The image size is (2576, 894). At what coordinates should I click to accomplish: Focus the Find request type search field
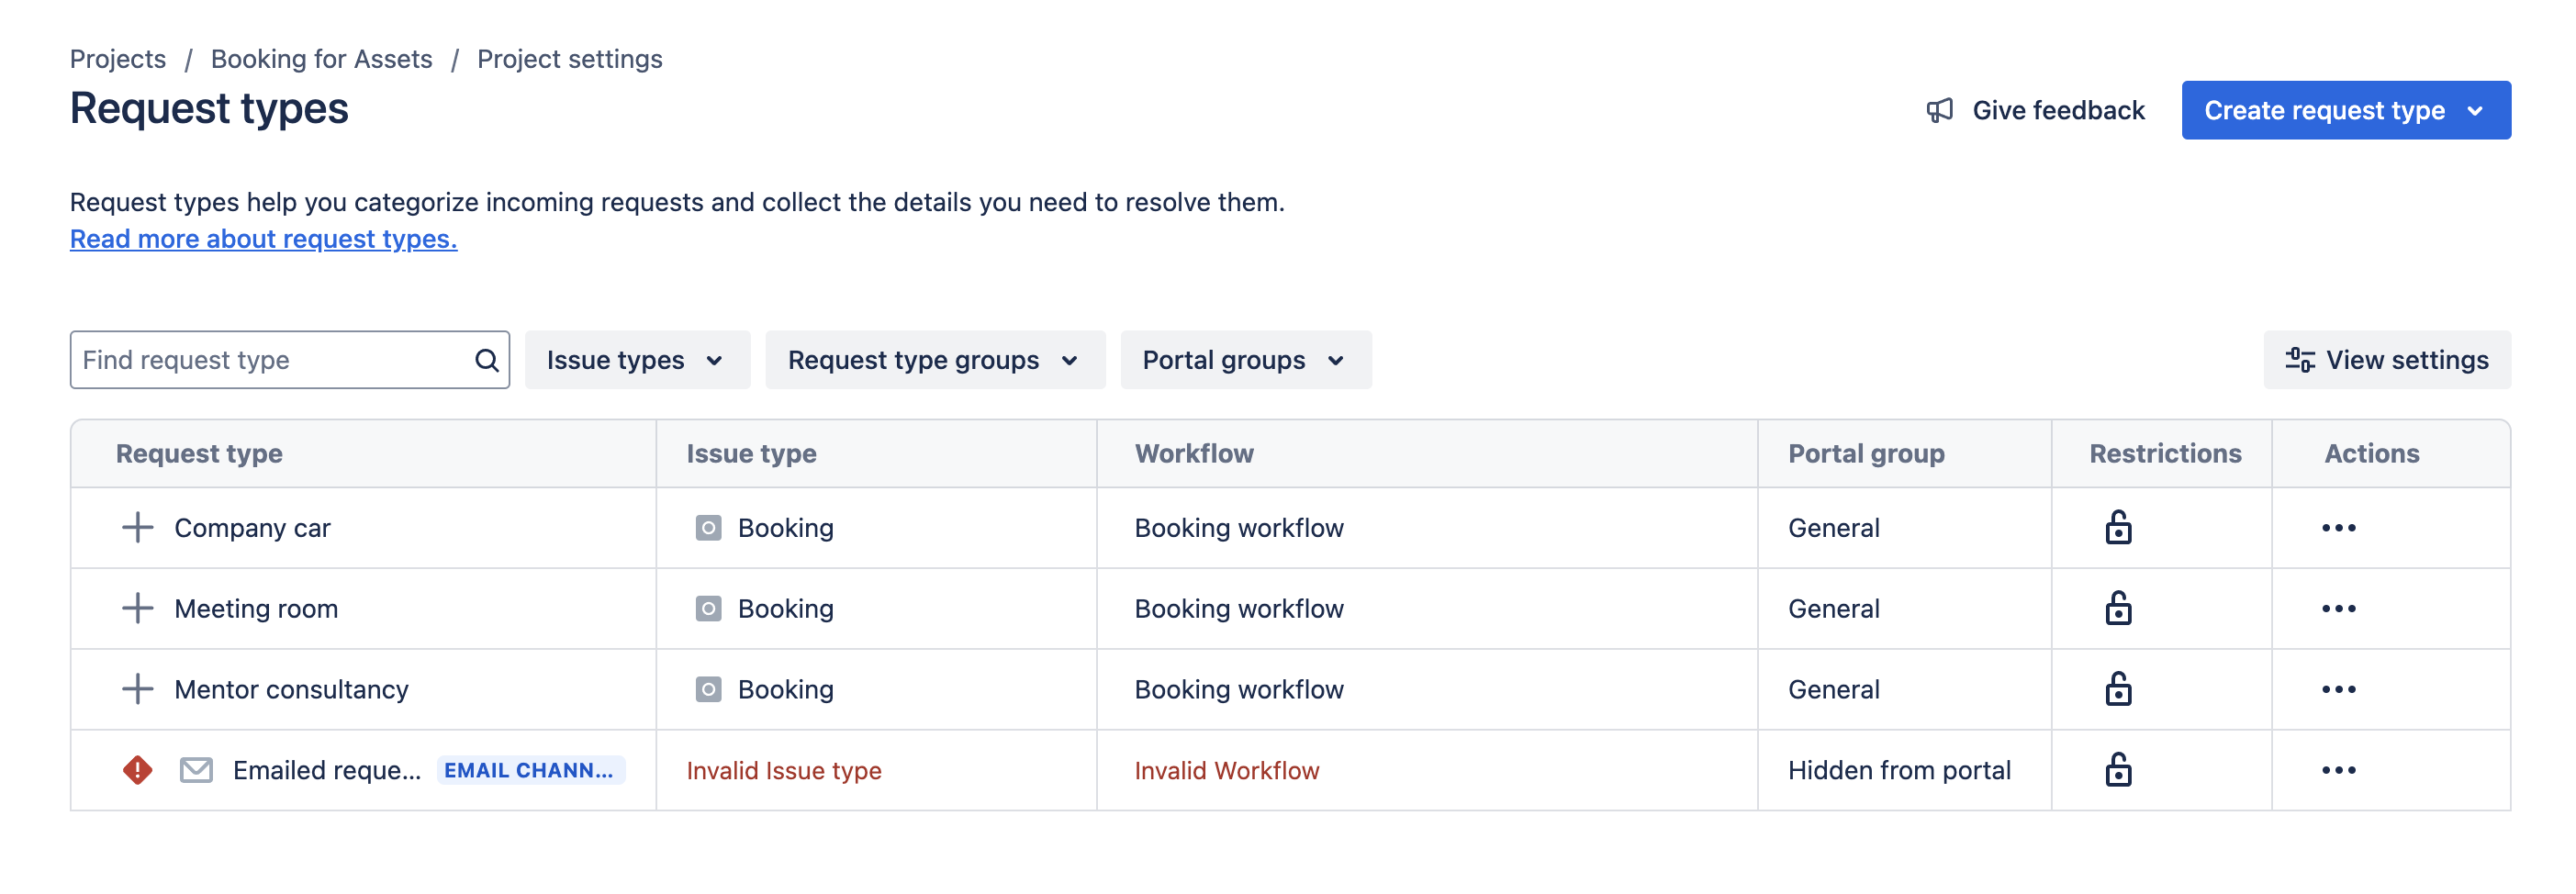point(290,360)
